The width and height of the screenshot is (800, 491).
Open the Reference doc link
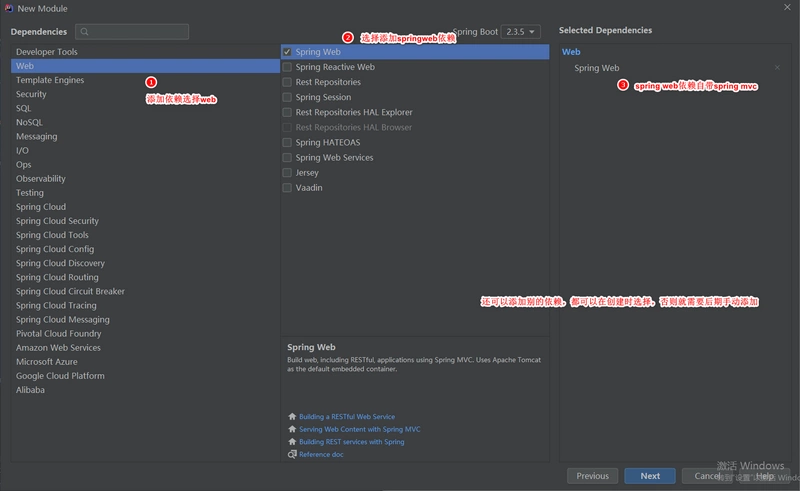pos(321,454)
